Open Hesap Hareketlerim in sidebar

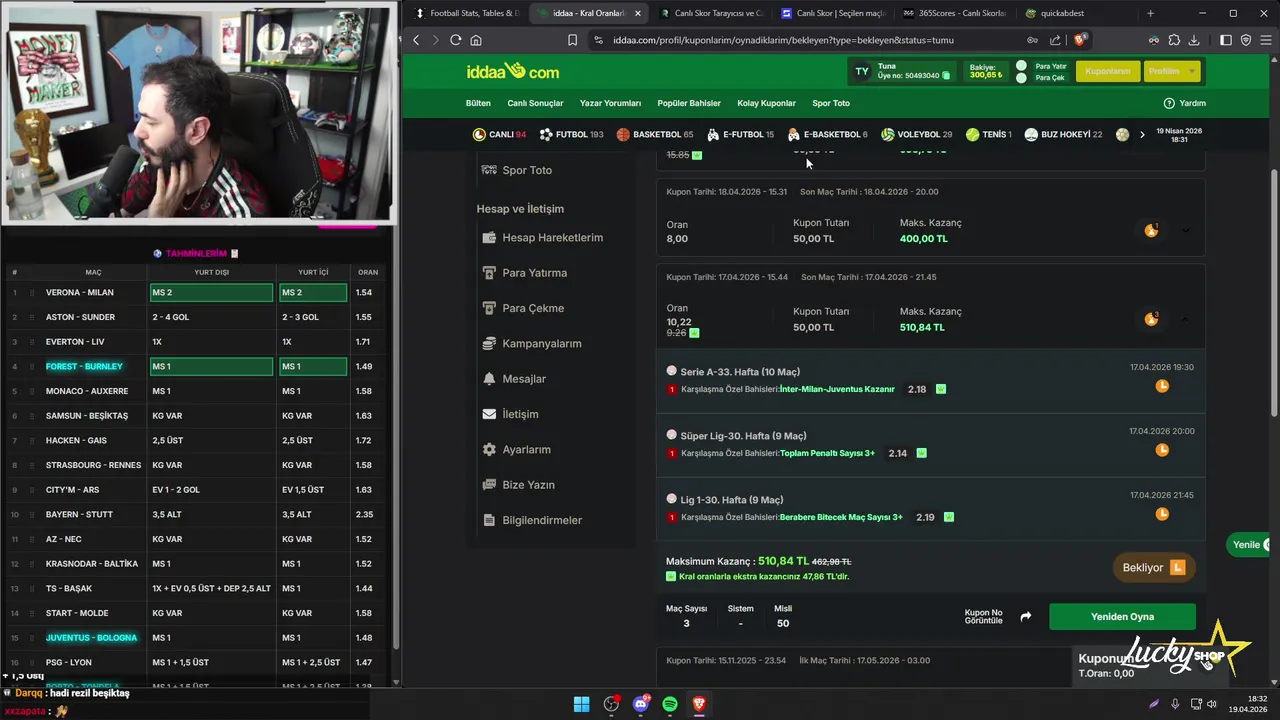click(552, 238)
